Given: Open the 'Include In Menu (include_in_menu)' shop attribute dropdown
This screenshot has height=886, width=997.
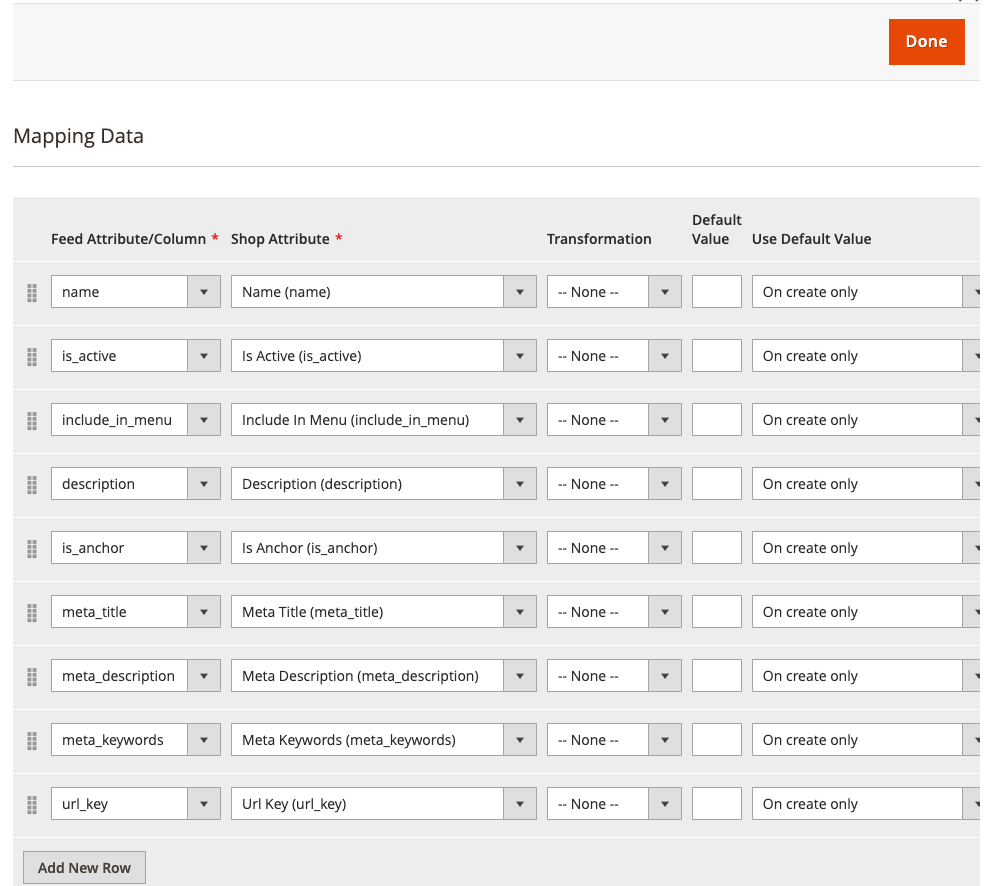Looking at the screenshot, I should coord(383,420).
